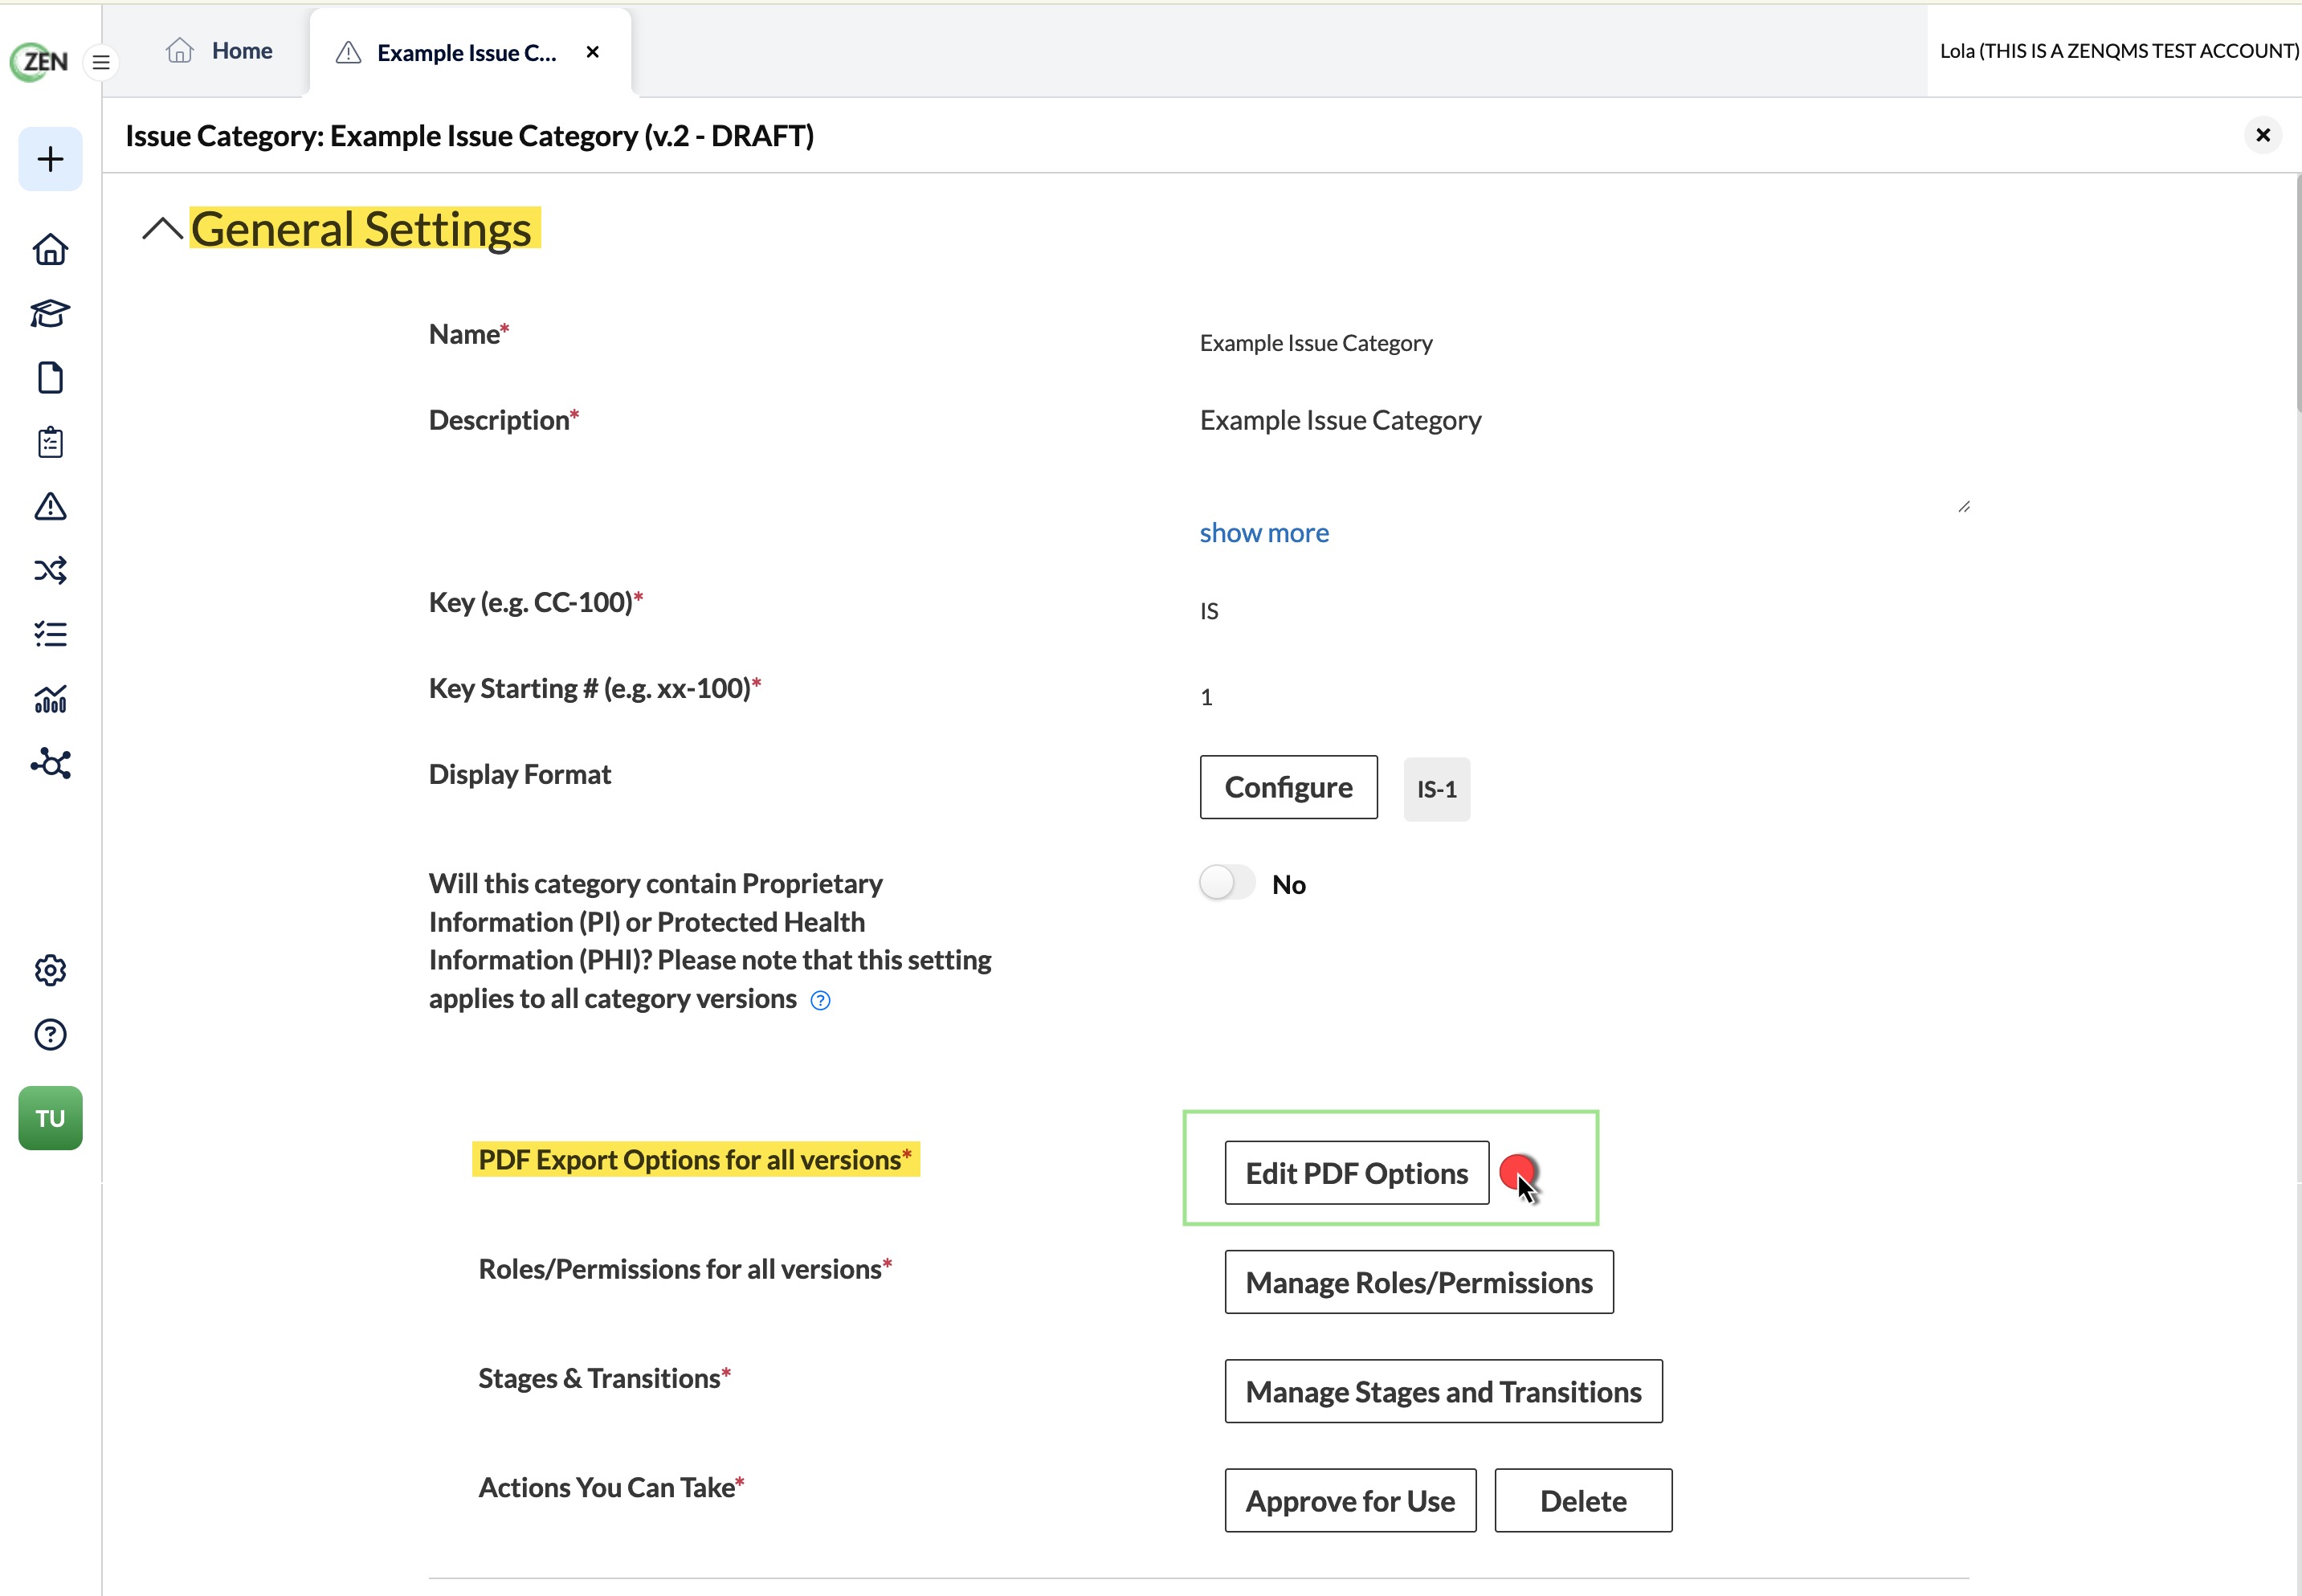Screen dimensions: 2302x1596
Task: Toggle the hamburger sidebar menu
Action: tap(101, 62)
